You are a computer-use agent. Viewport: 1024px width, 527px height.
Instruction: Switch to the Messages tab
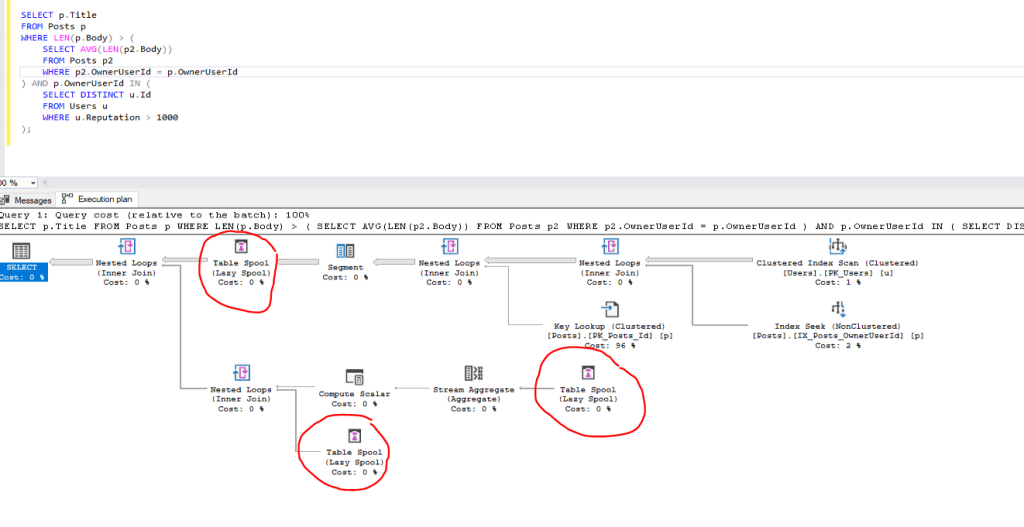(x=27, y=200)
